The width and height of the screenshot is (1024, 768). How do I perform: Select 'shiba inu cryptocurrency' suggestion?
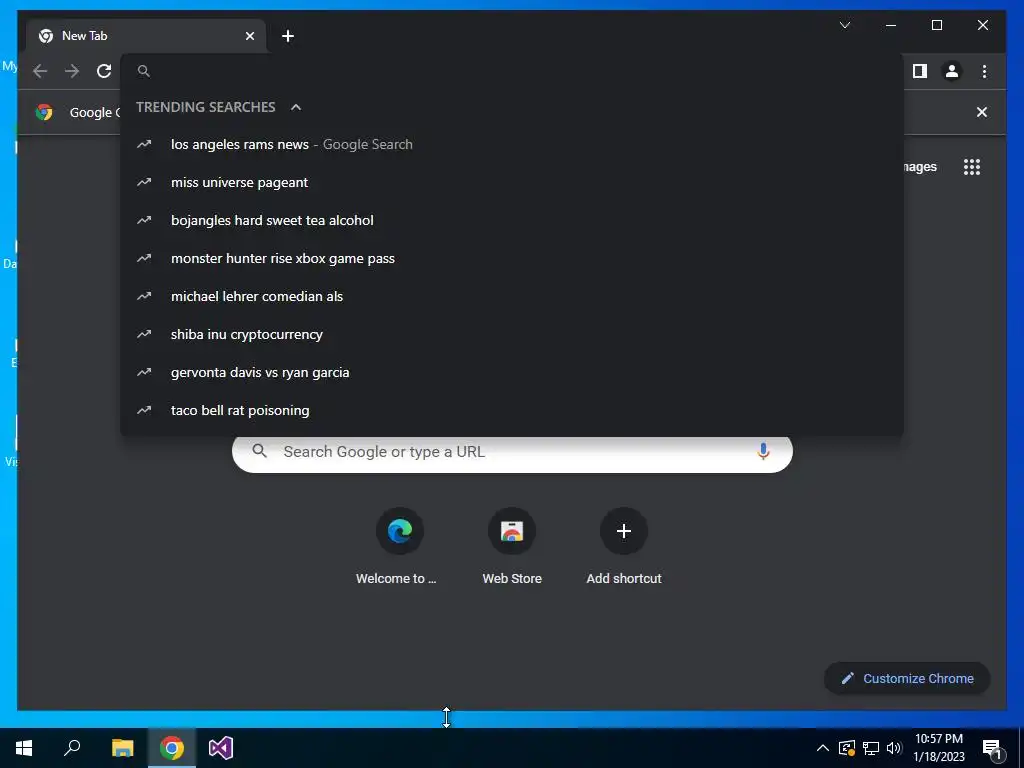click(512, 334)
